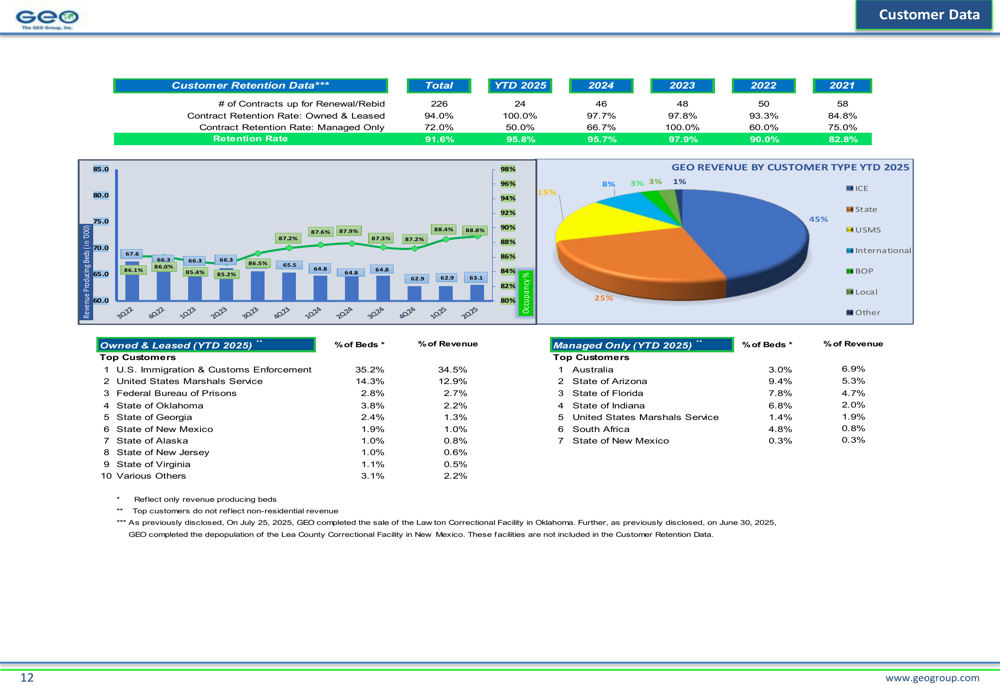Image resolution: width=1000 pixels, height=685 pixels.
Task: Pick the USMS legend color swatch
Action: pyautogui.click(x=849, y=230)
